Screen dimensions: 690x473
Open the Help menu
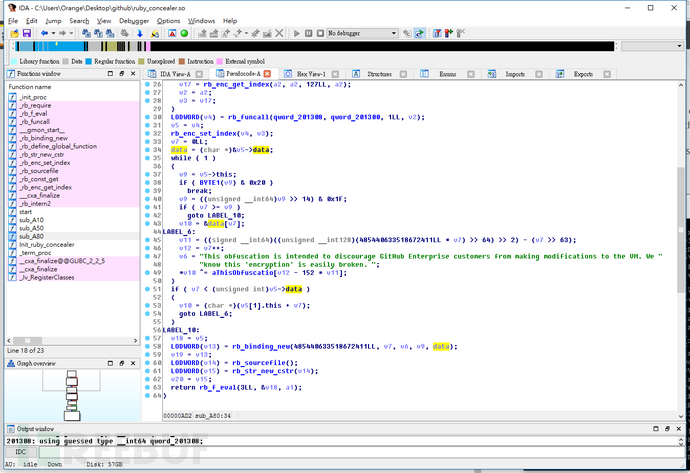tap(230, 21)
